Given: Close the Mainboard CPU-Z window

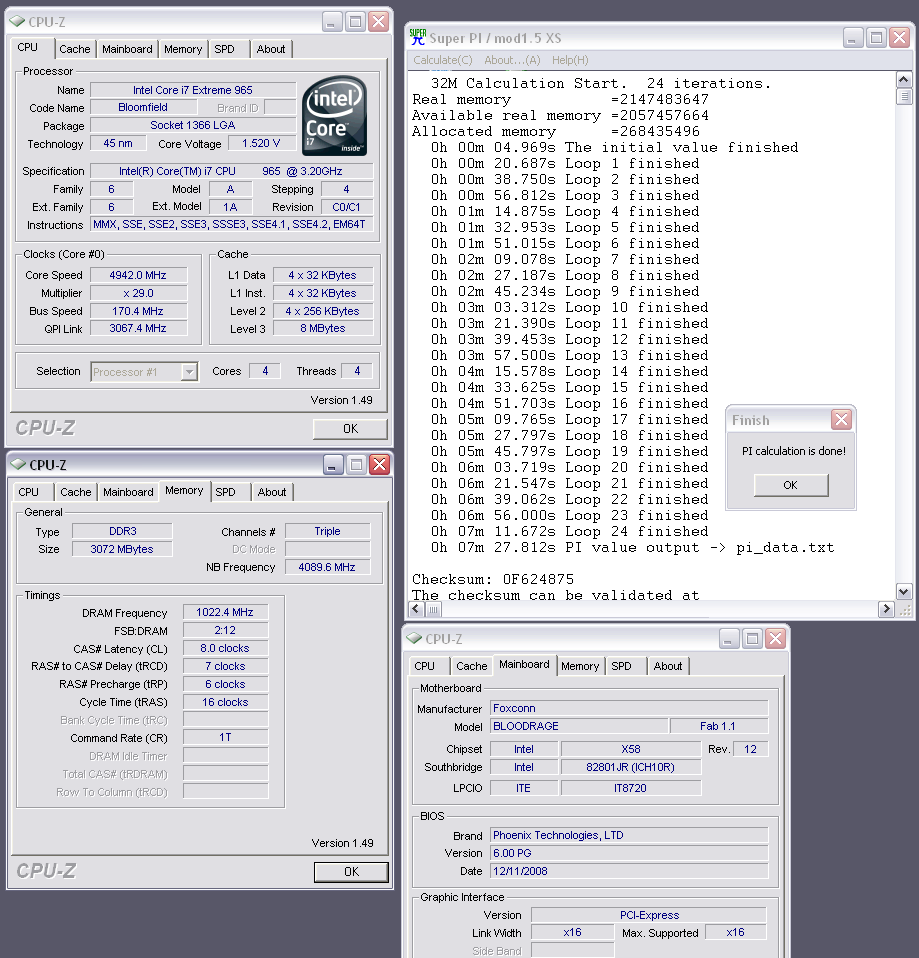Looking at the screenshot, I should [x=775, y=639].
